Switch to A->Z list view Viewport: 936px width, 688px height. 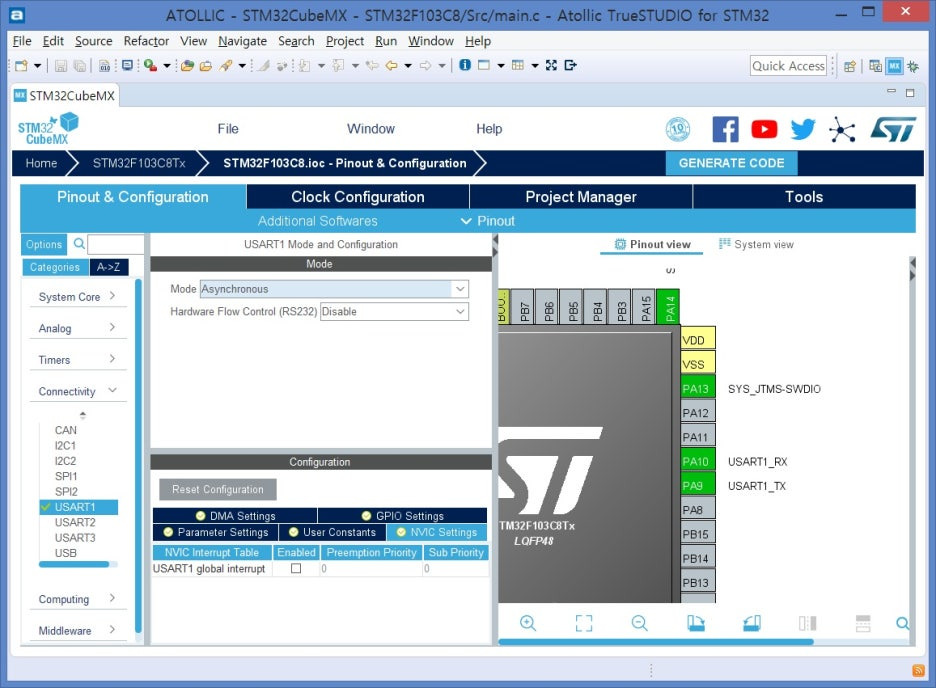tap(109, 267)
